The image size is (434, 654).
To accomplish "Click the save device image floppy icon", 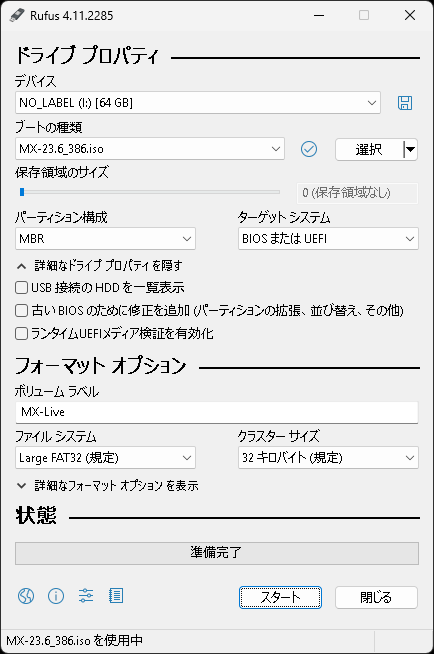I will pos(404,103).
